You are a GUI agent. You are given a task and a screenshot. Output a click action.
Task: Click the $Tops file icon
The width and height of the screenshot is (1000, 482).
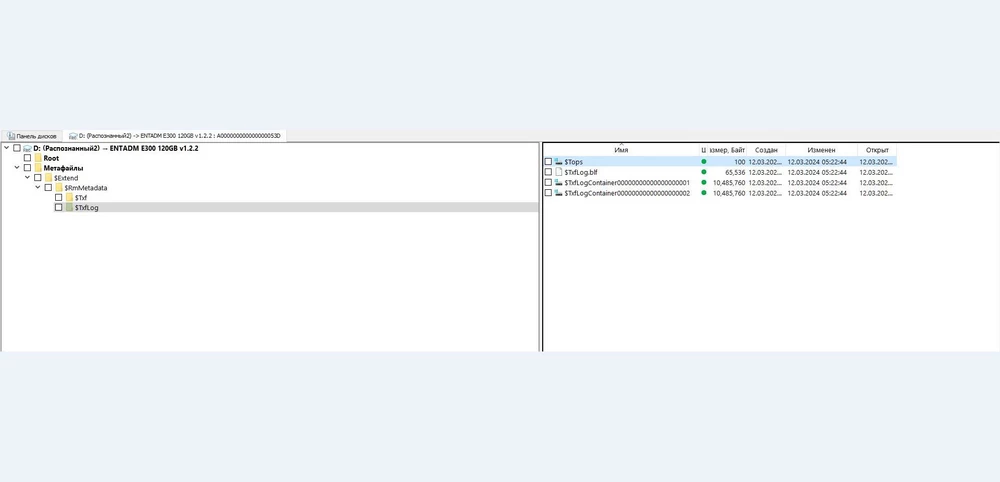point(558,161)
